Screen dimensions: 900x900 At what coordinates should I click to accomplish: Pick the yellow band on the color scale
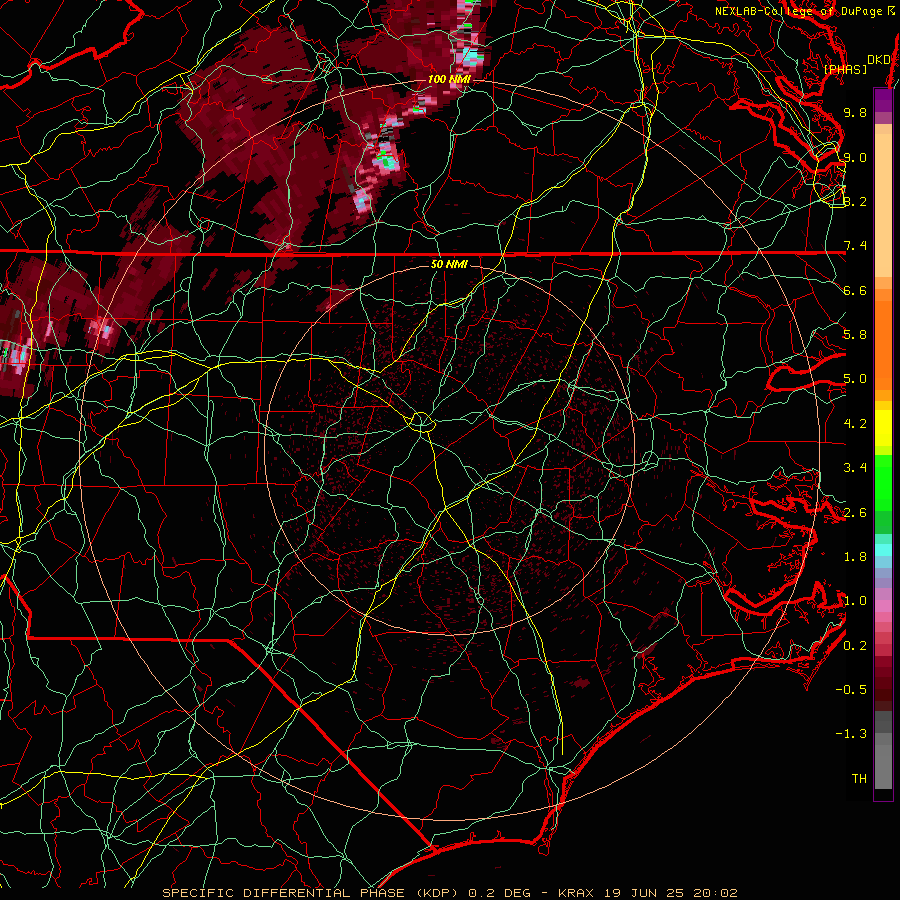point(883,428)
